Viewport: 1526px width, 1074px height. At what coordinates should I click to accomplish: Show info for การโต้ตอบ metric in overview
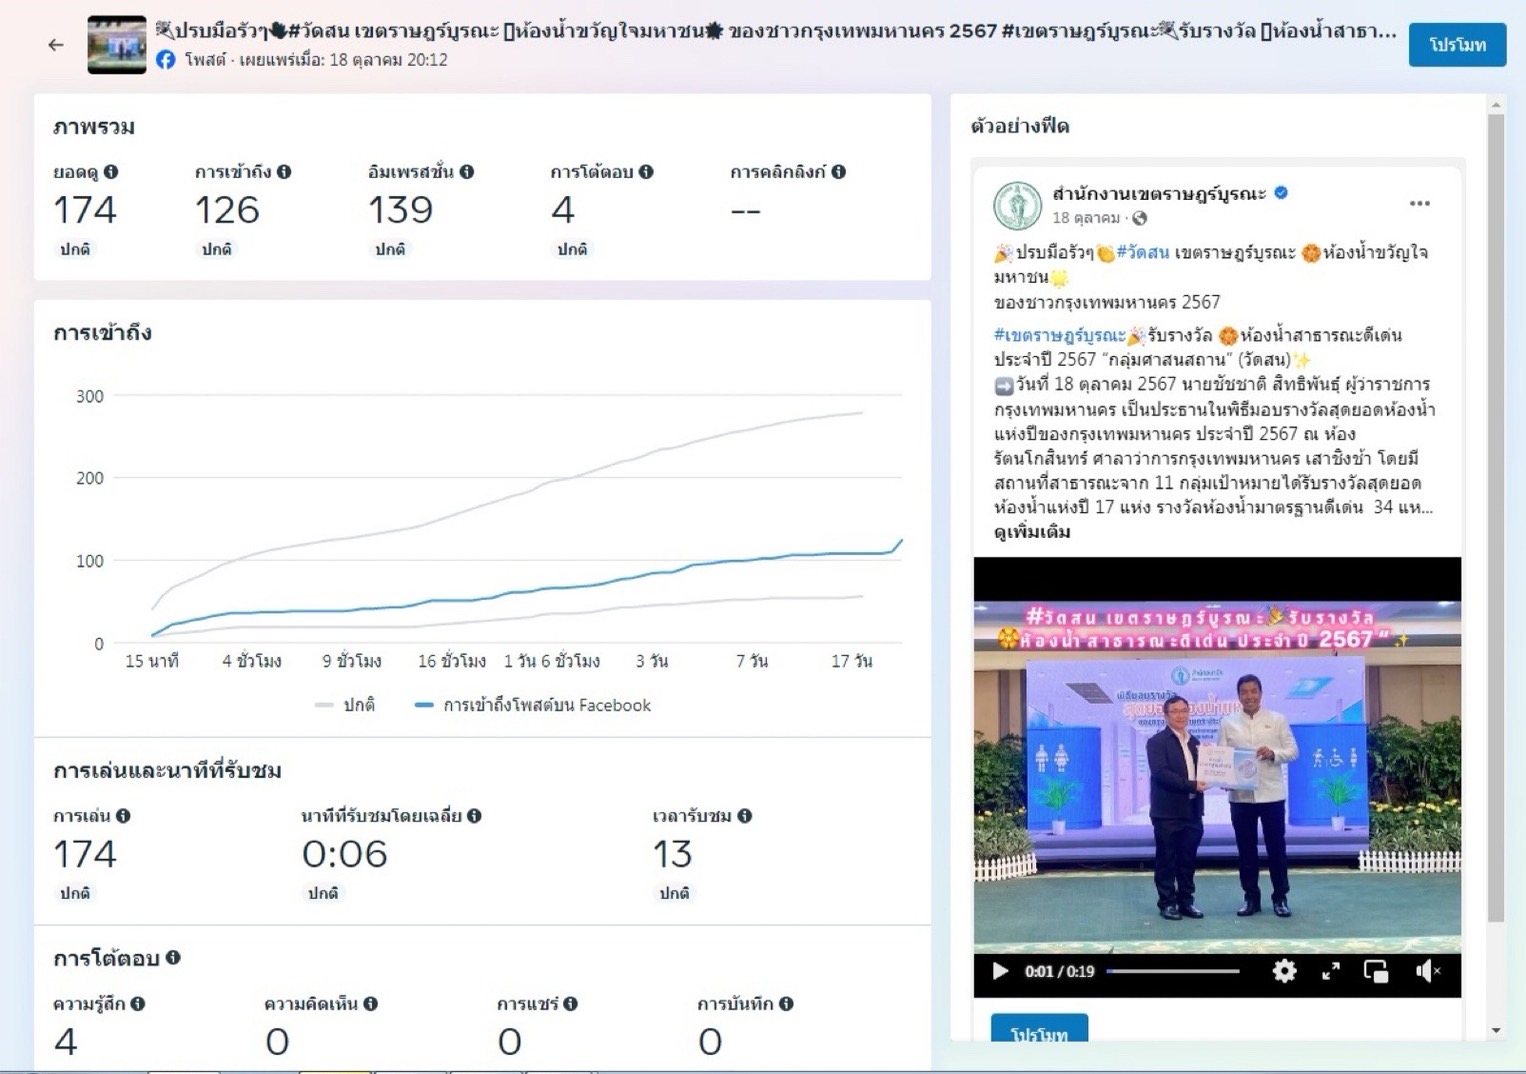point(646,172)
